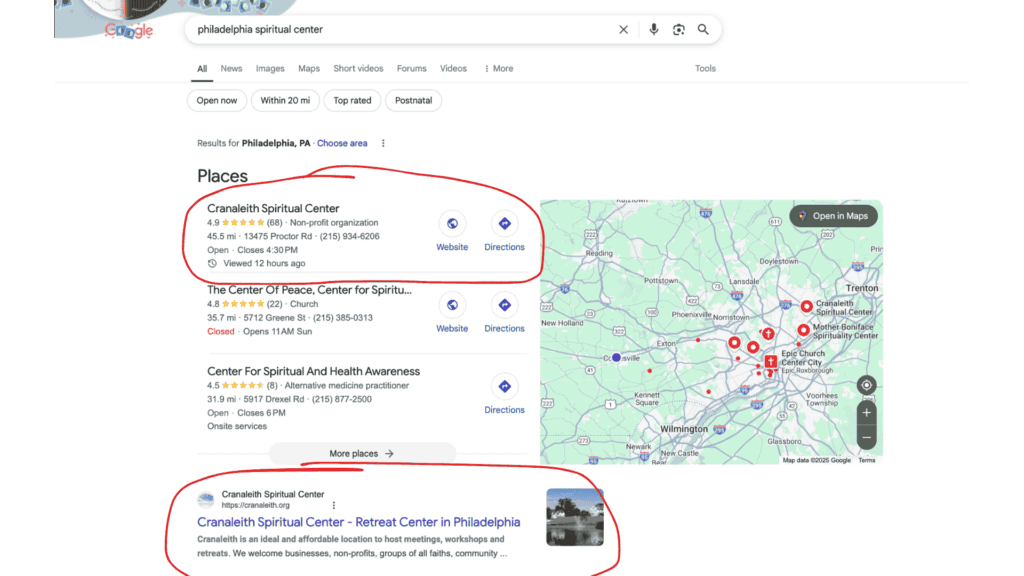
Task: Open three-dot options next to Choose area
Action: point(383,143)
